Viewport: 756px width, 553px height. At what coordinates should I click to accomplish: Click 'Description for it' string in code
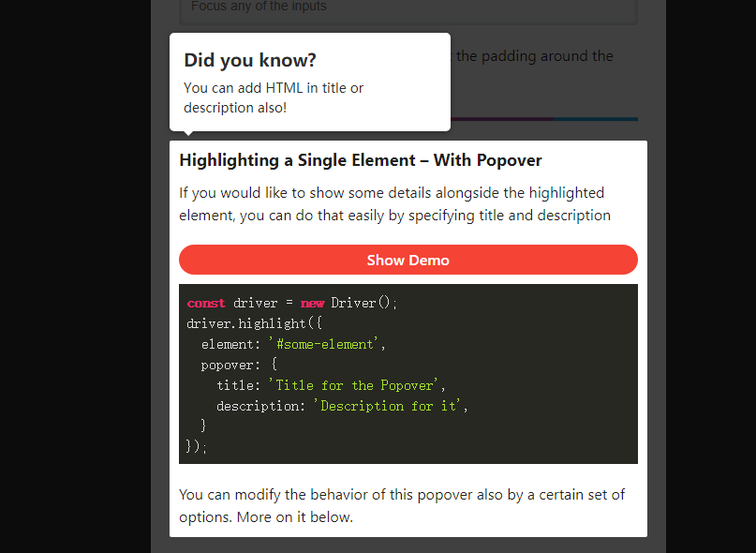click(x=390, y=406)
